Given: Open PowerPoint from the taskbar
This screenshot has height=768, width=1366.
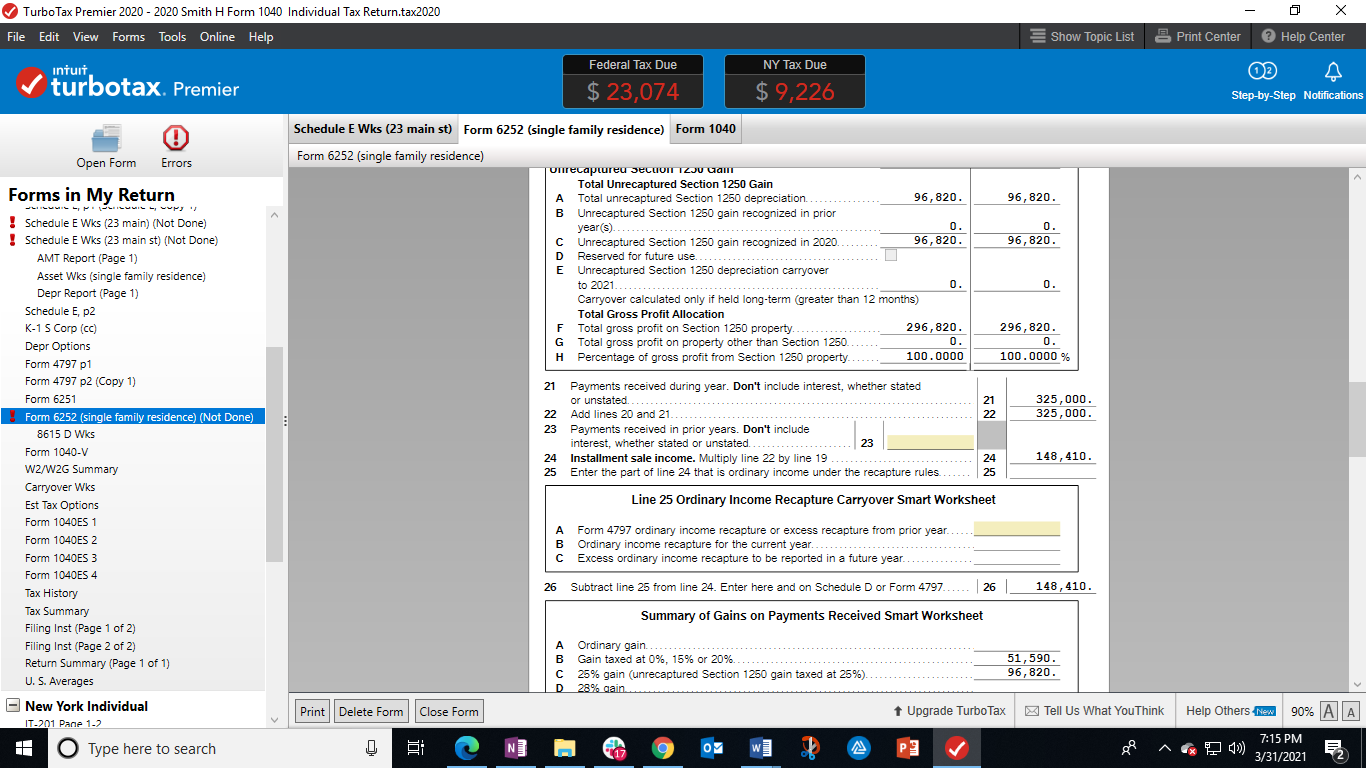Looking at the screenshot, I should click(909, 748).
